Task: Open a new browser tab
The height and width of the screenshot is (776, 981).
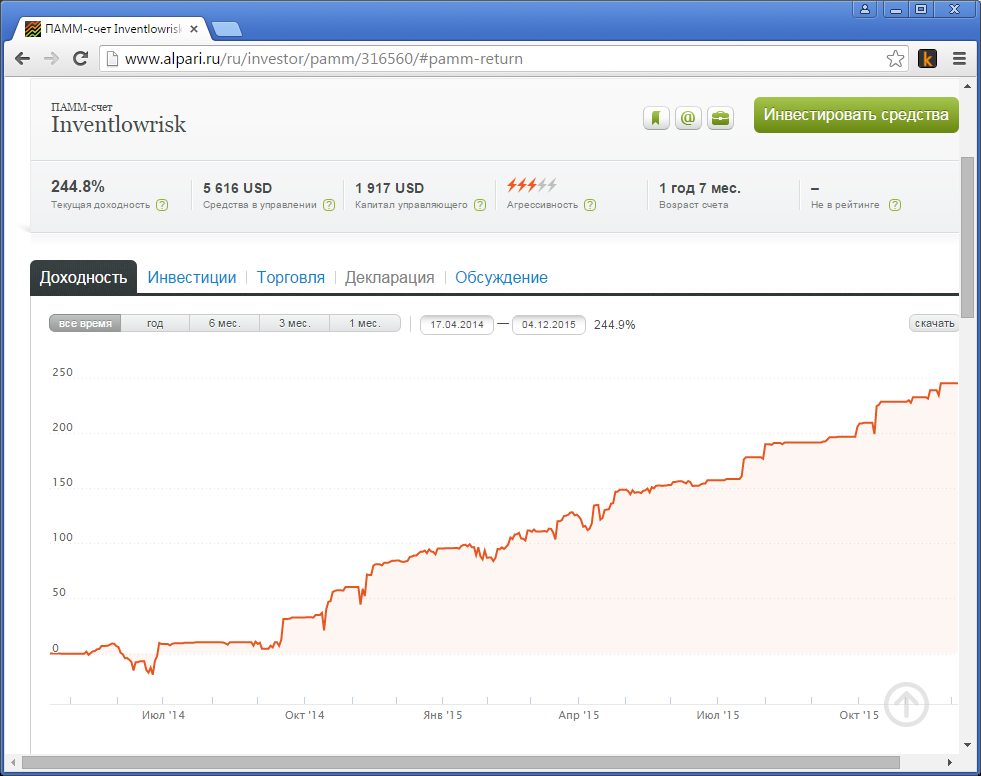Action: 226,29
